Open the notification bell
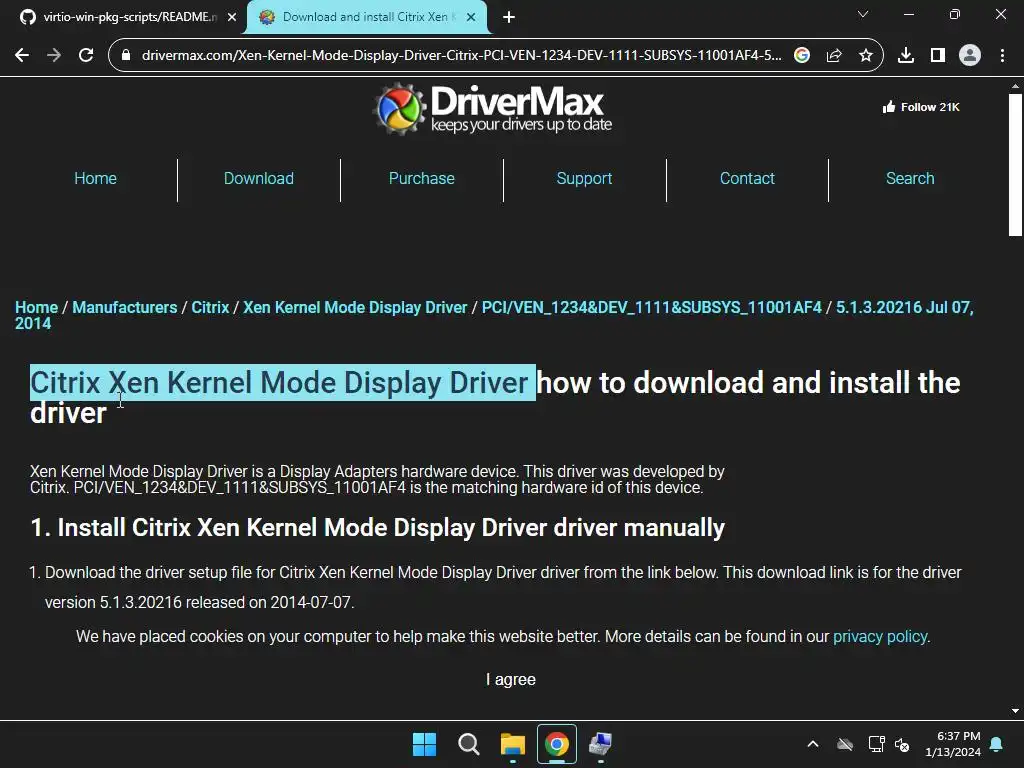Screen dimensions: 1024x768 (x=997, y=744)
